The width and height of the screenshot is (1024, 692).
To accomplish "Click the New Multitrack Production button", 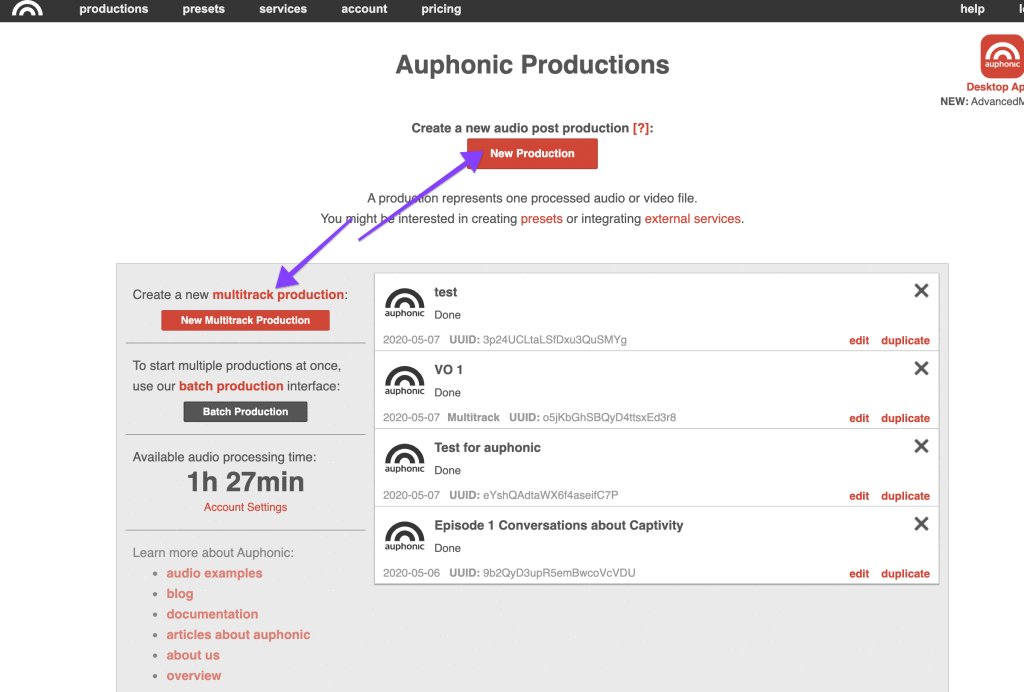I will coord(246,320).
